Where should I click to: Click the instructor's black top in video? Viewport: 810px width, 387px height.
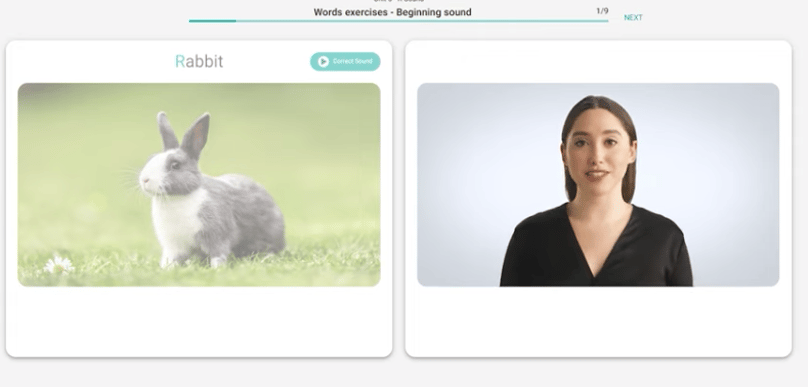coord(597,248)
